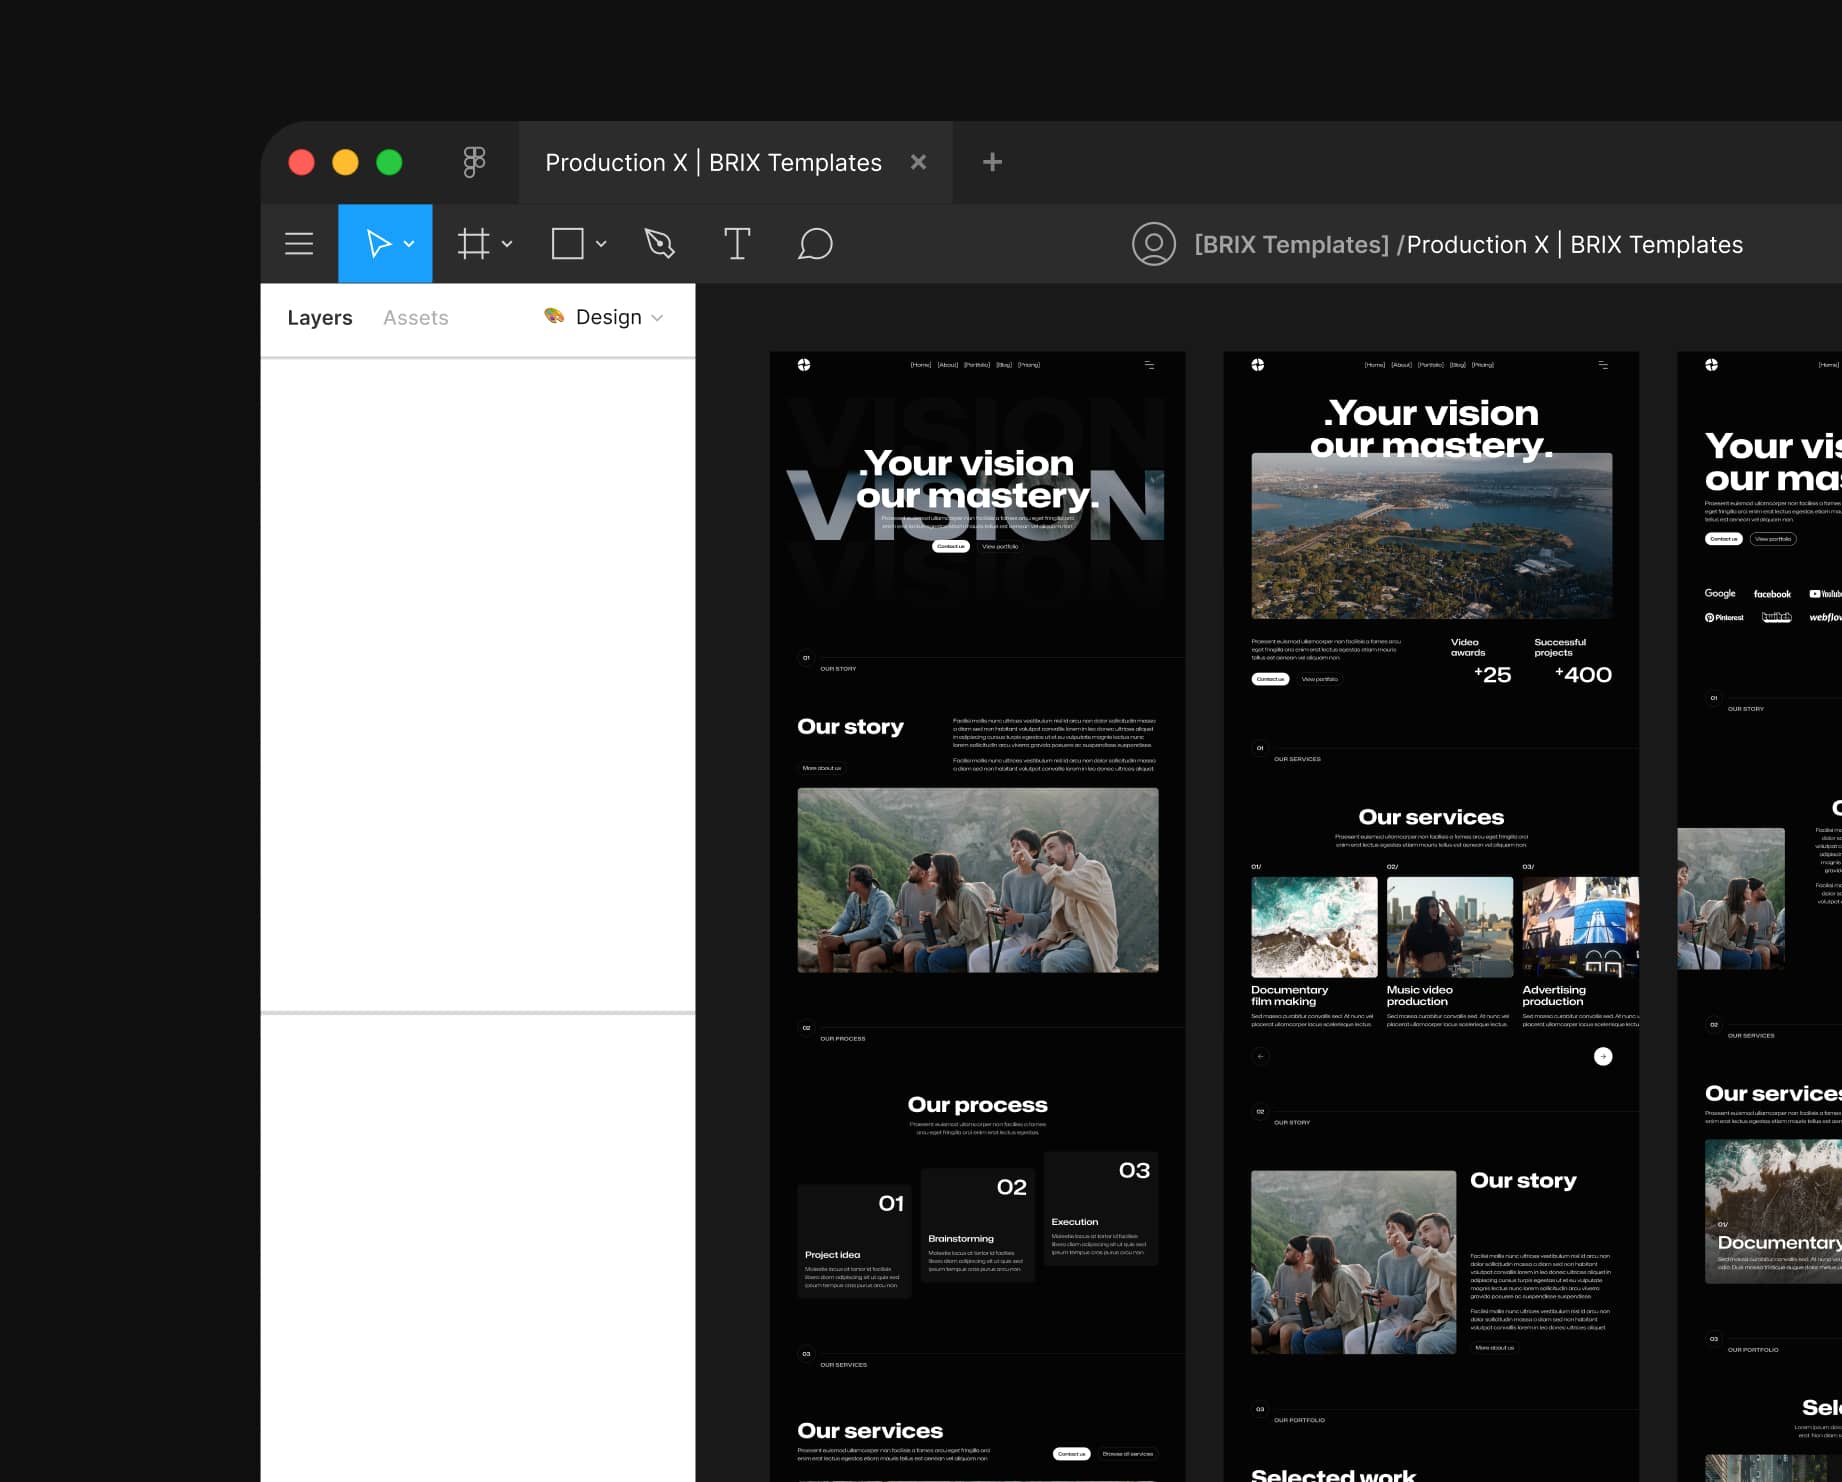Click Pinterest logo in third frame
Image resolution: width=1842 pixels, height=1482 pixels.
click(x=1724, y=618)
